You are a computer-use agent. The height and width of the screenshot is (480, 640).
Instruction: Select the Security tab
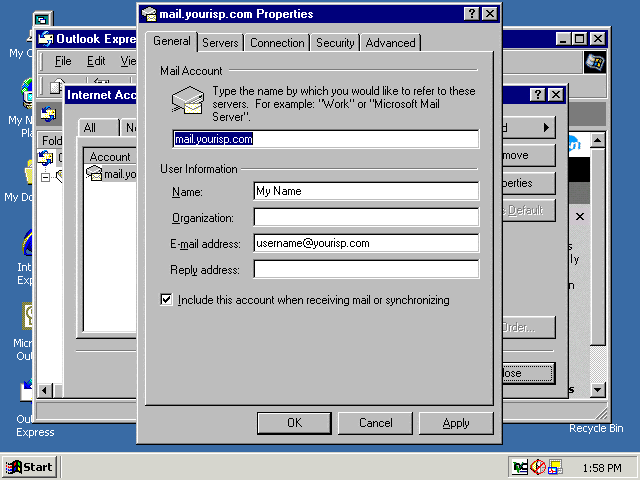pyautogui.click(x=335, y=43)
